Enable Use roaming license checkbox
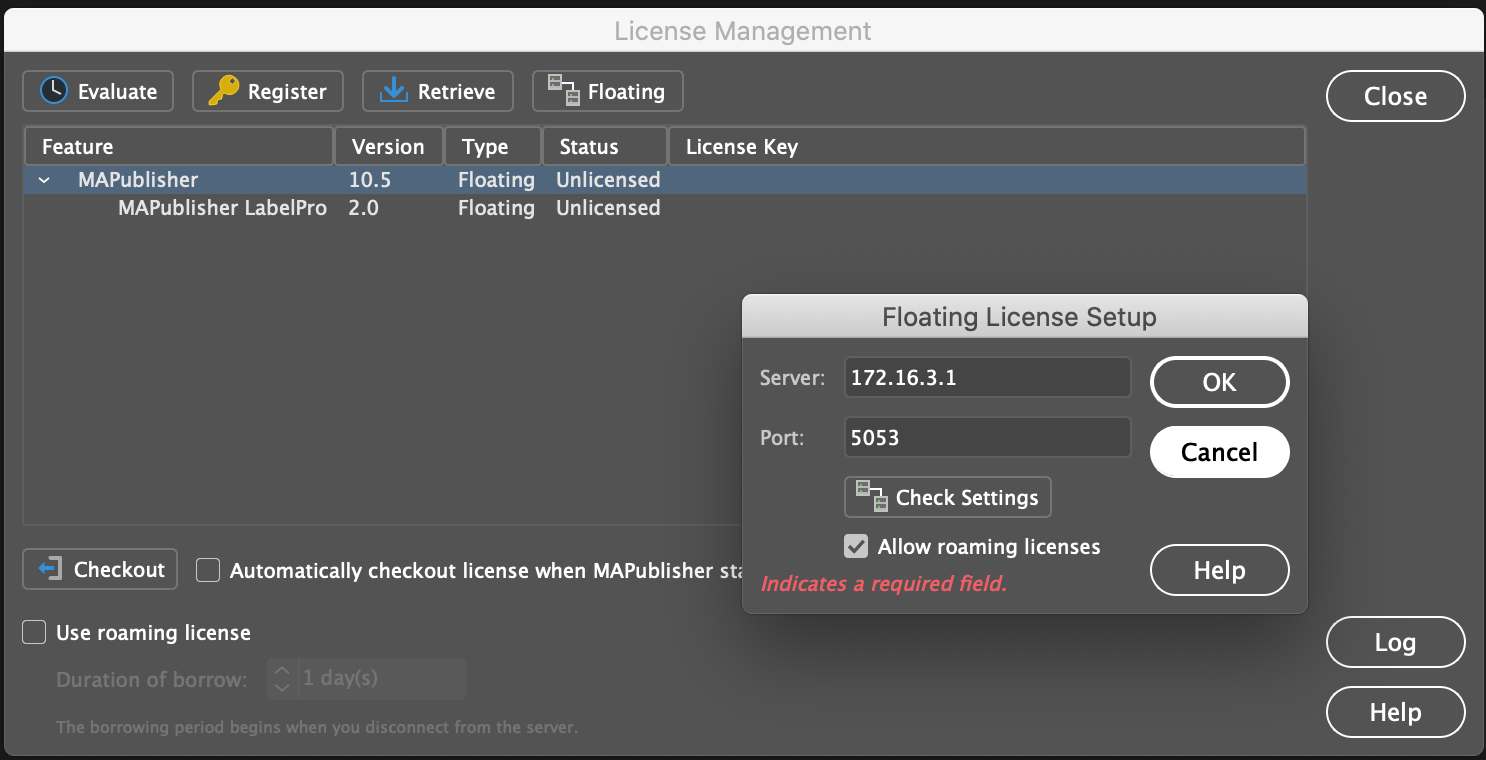The height and width of the screenshot is (760, 1486). [x=35, y=633]
